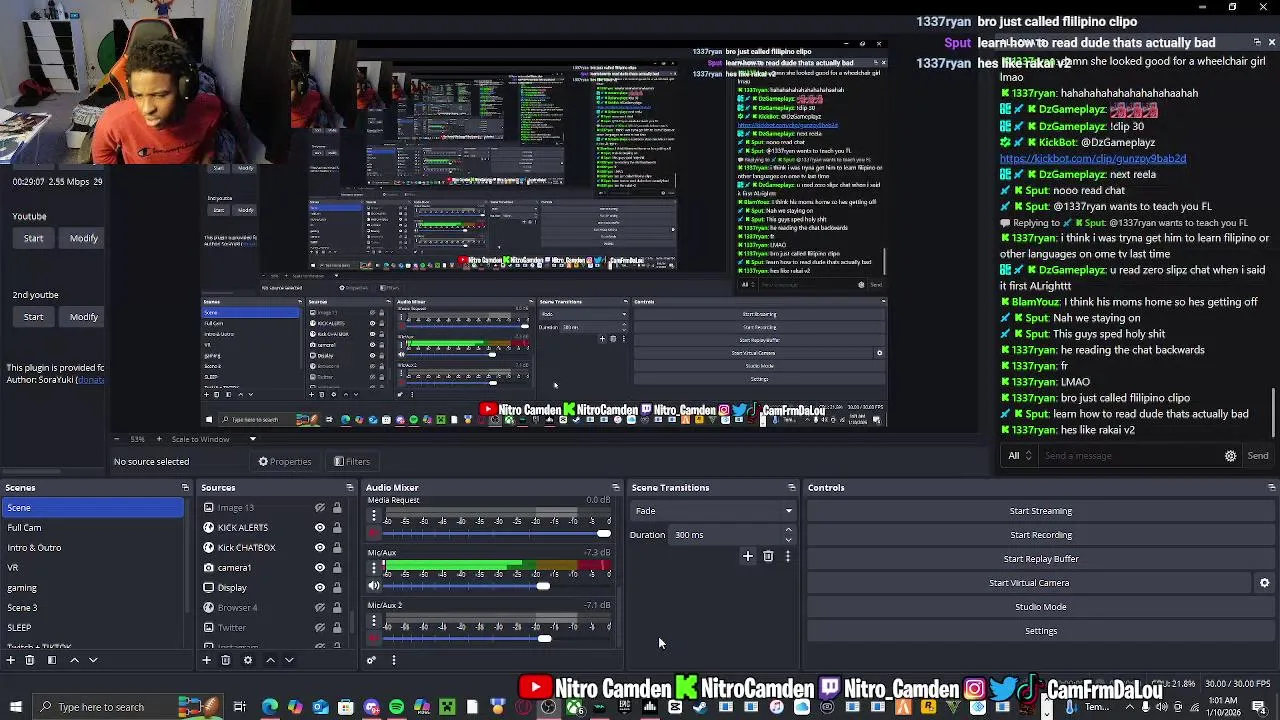Open preview scaling dropdown arrow
This screenshot has height=720, width=1280.
click(252, 439)
